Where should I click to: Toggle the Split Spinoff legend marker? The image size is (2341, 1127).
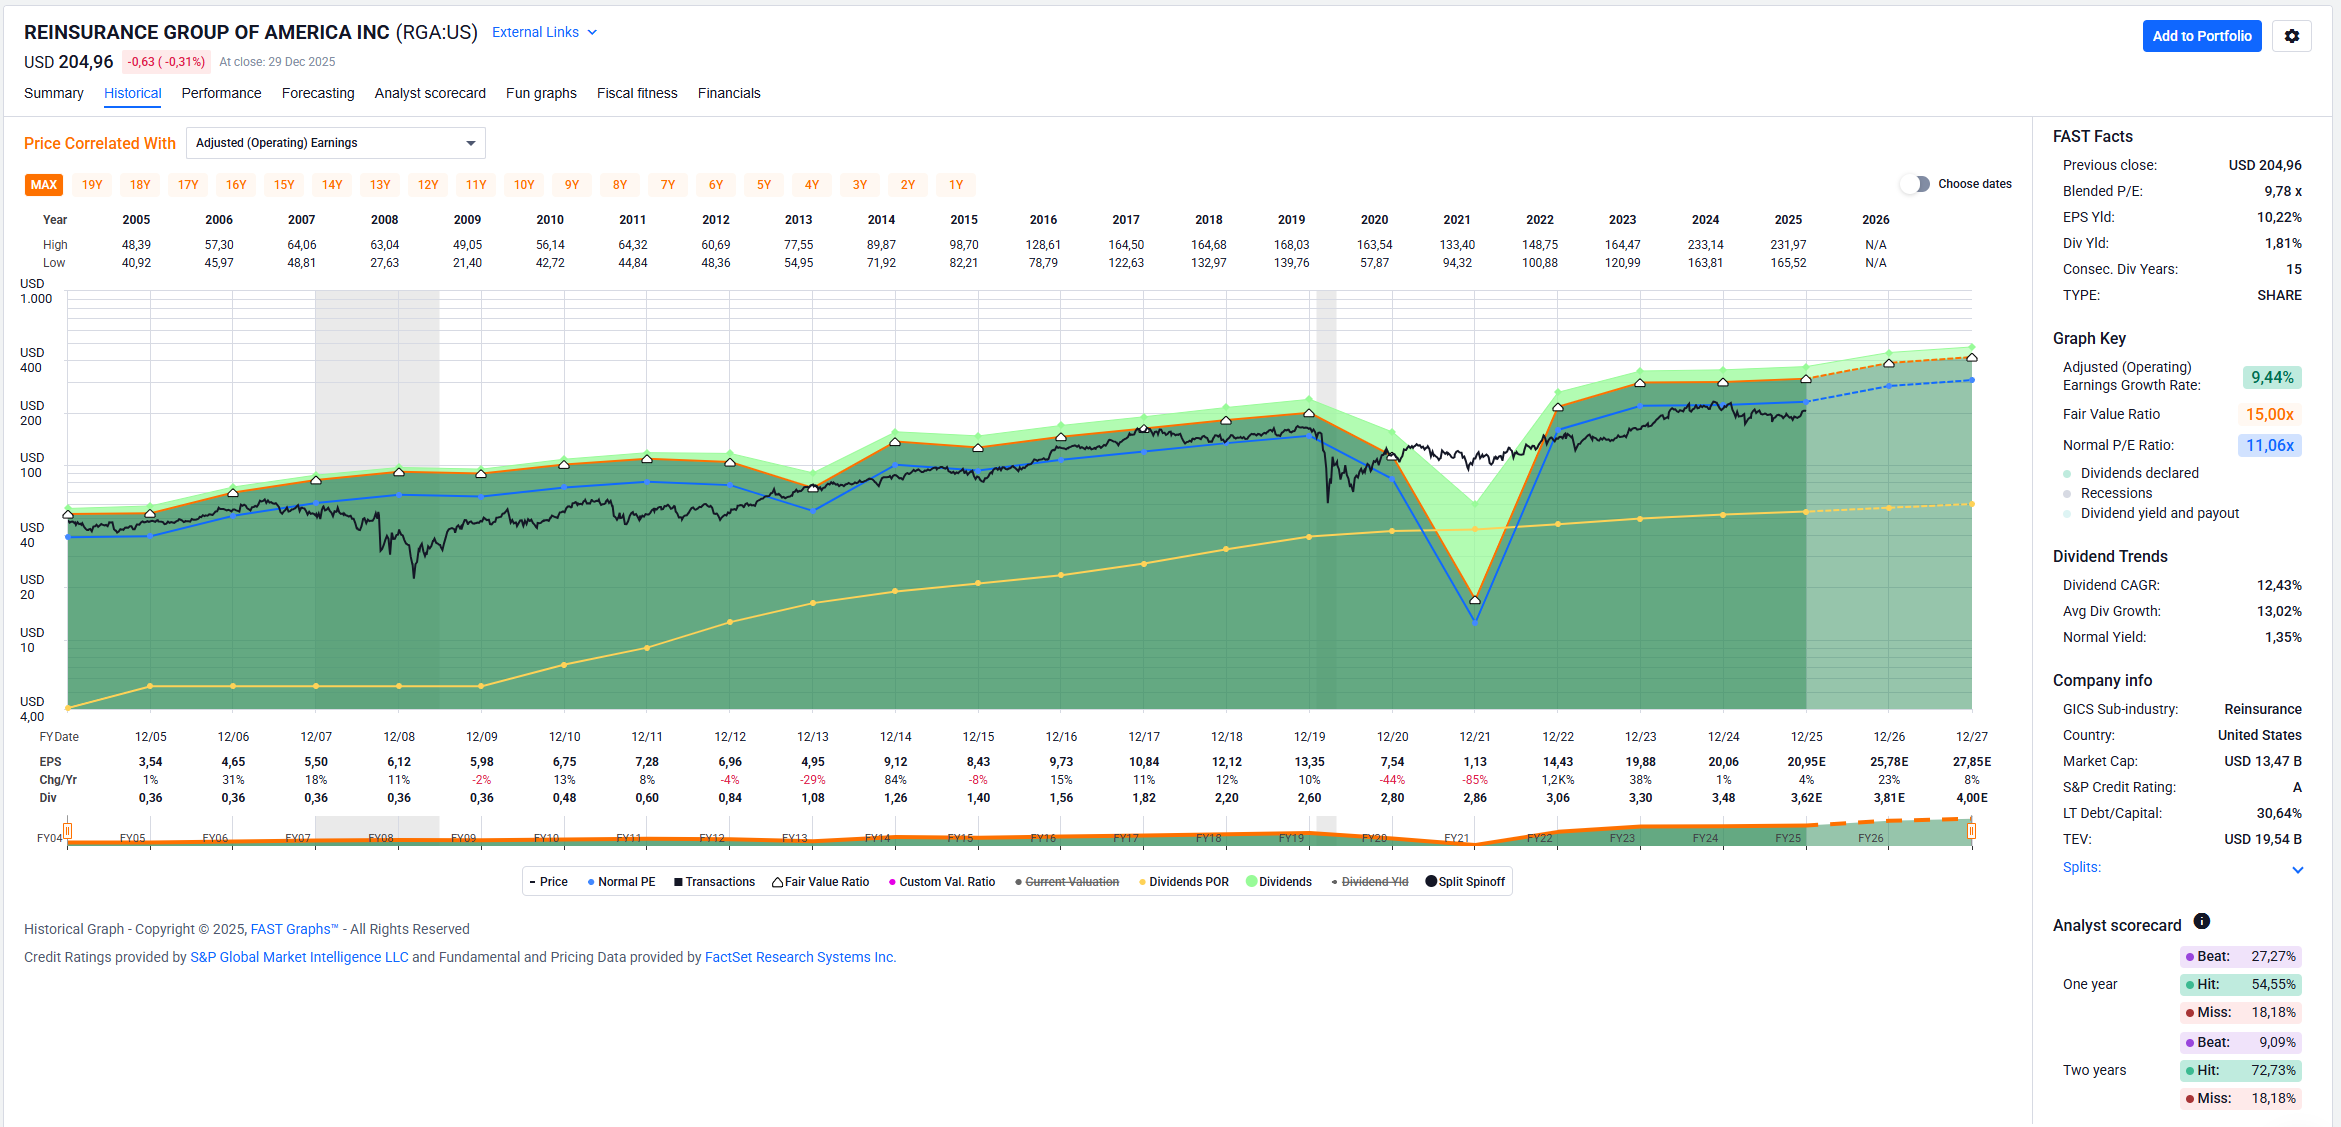pos(1431,881)
